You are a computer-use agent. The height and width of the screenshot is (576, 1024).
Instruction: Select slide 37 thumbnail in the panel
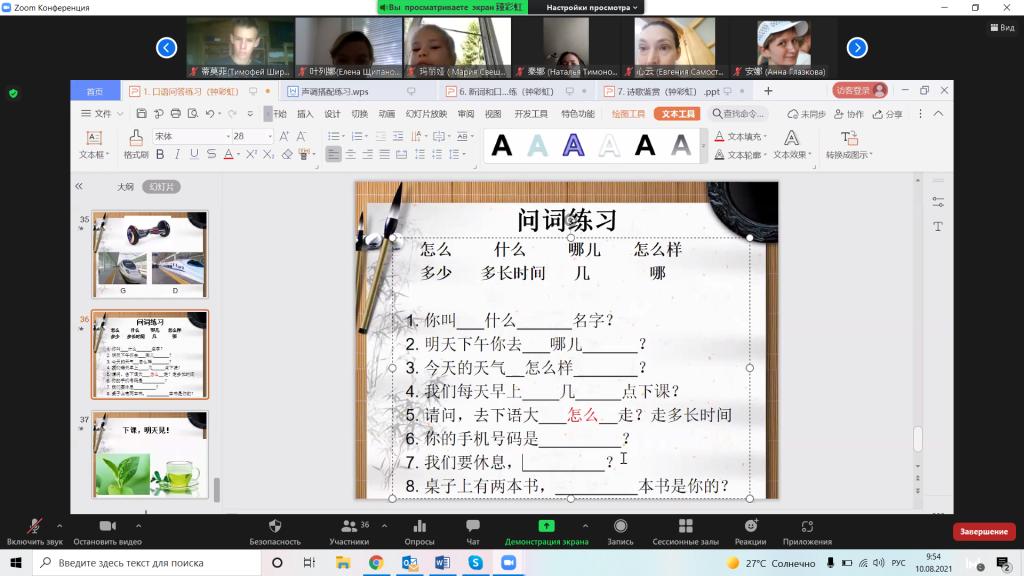pyautogui.click(x=150, y=454)
